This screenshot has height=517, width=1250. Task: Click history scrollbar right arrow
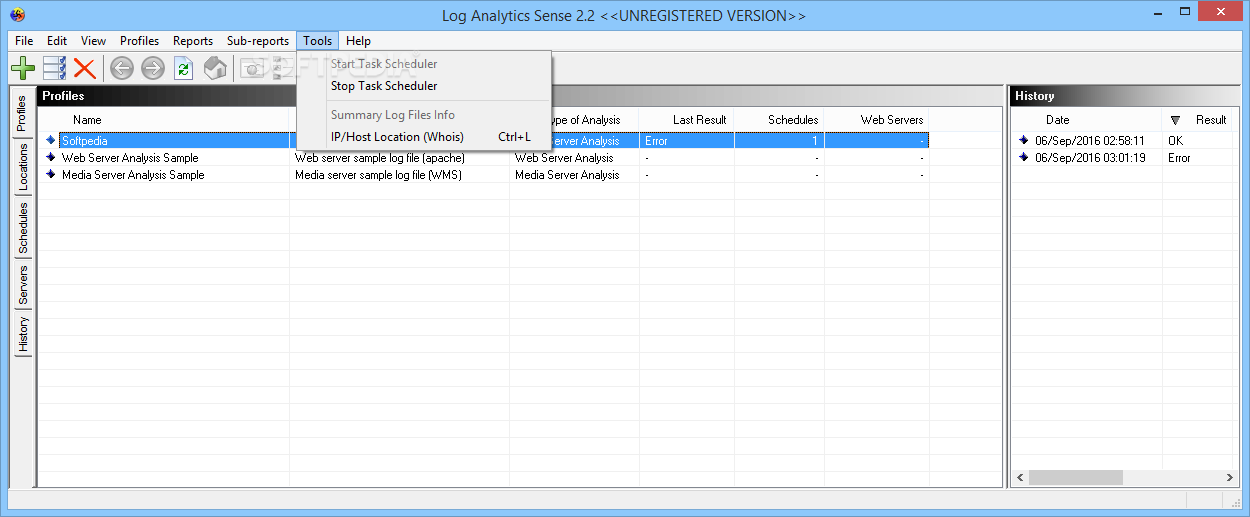click(1229, 478)
